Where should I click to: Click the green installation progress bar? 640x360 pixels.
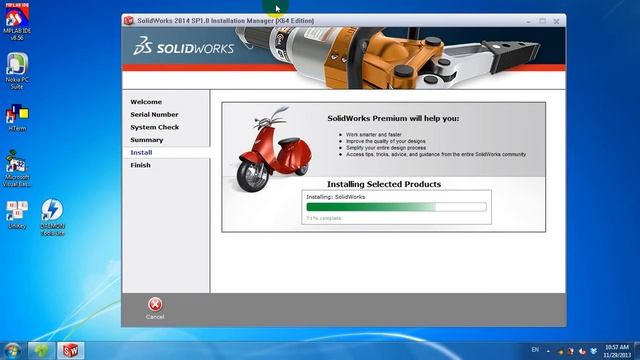396,207
